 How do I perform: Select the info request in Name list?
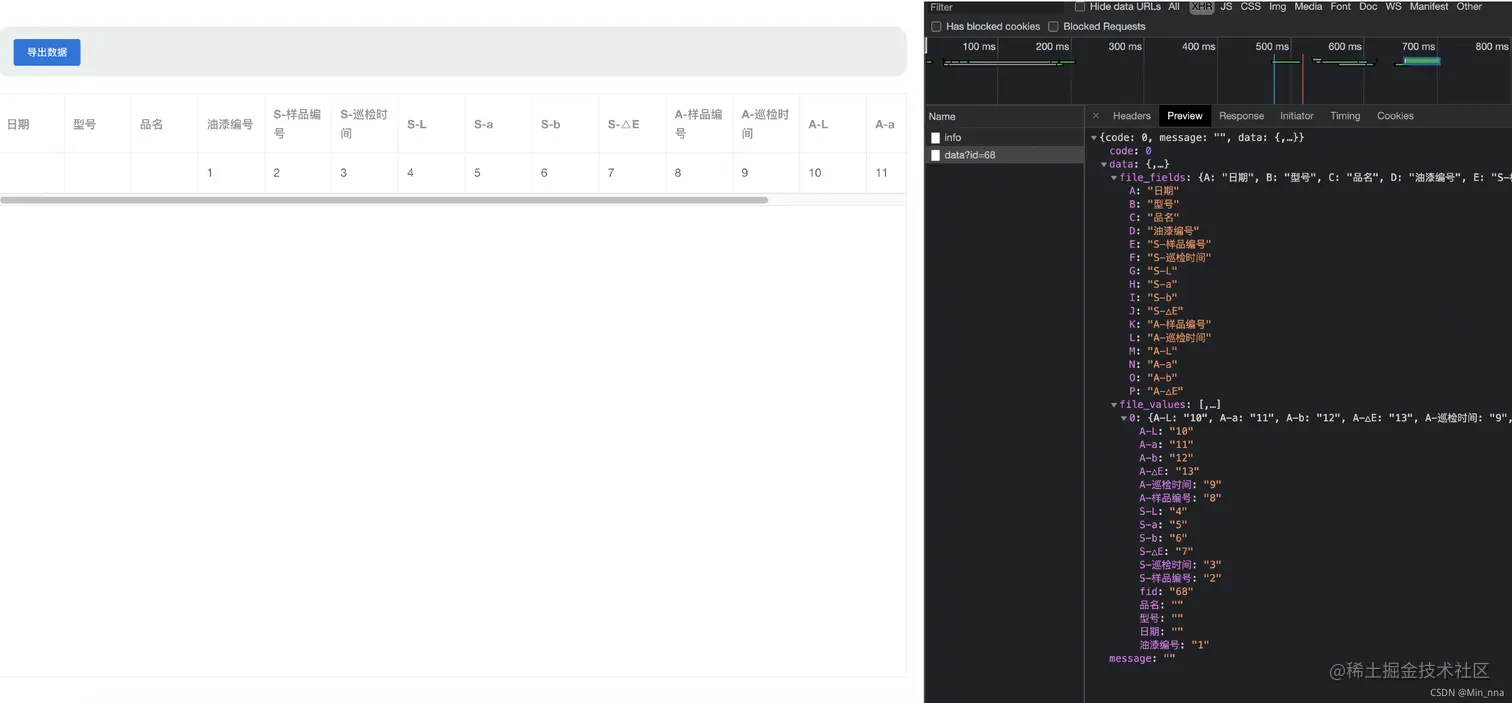click(x=1004, y=137)
